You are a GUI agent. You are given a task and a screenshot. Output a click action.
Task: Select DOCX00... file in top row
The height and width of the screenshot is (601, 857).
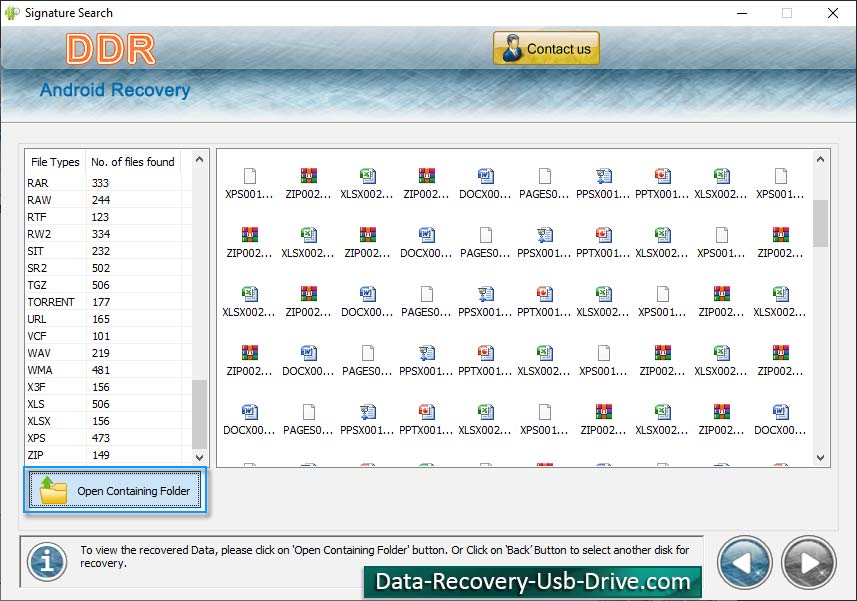(x=485, y=184)
